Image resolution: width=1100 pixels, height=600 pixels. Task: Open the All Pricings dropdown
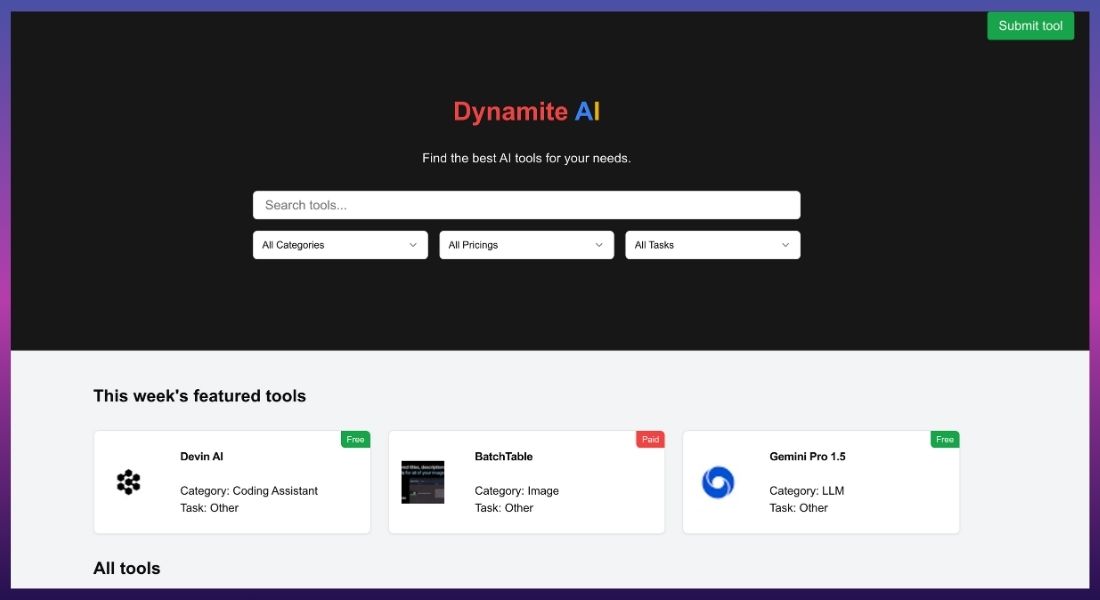tap(526, 244)
